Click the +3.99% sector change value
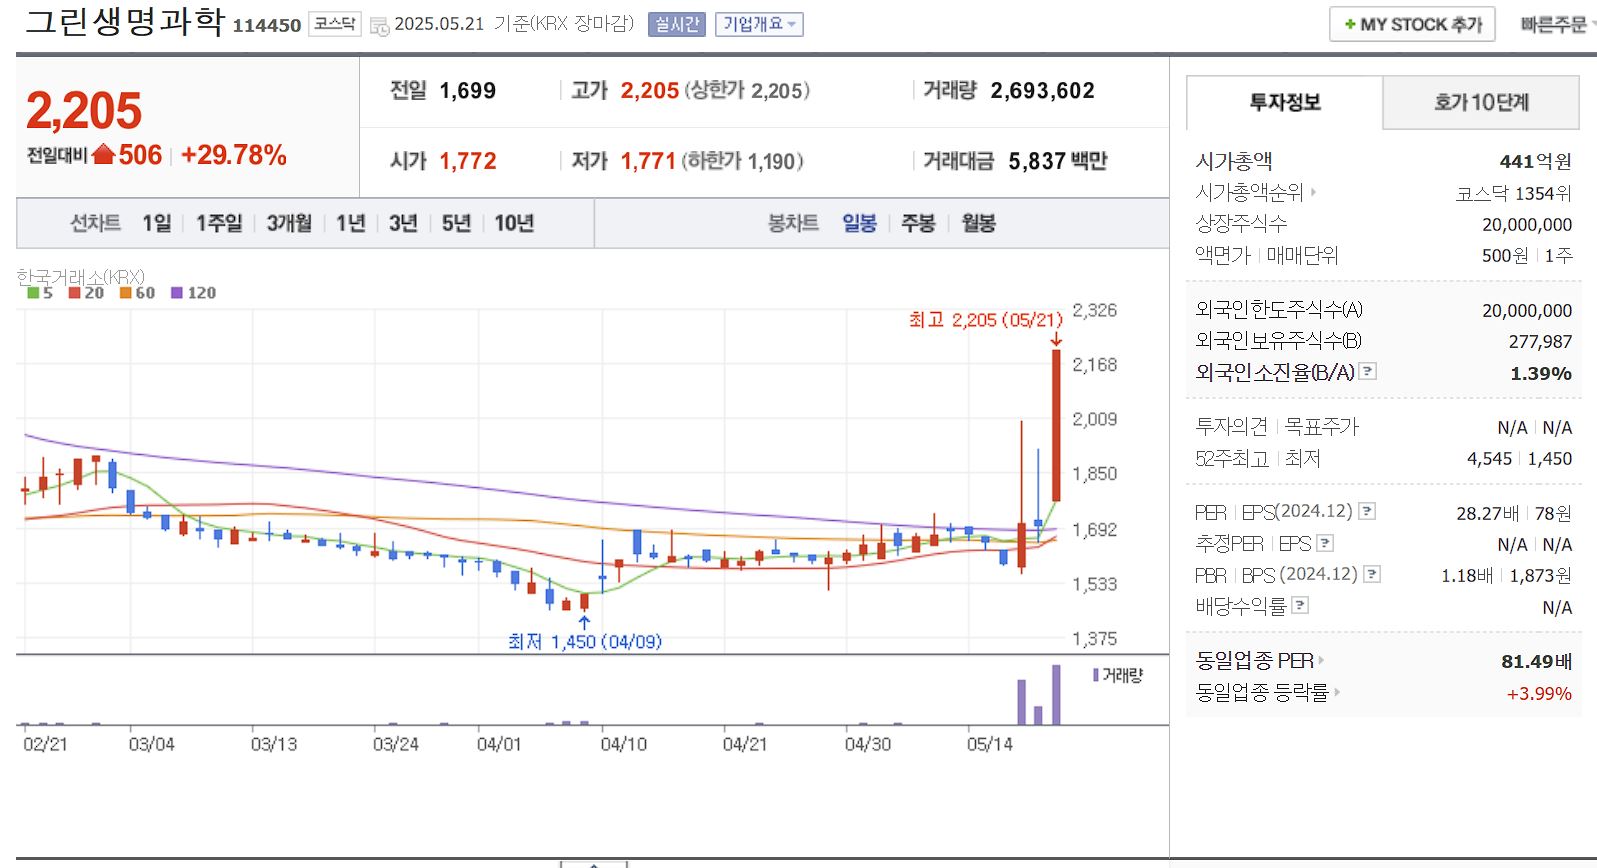This screenshot has width=1597, height=868. click(1539, 693)
